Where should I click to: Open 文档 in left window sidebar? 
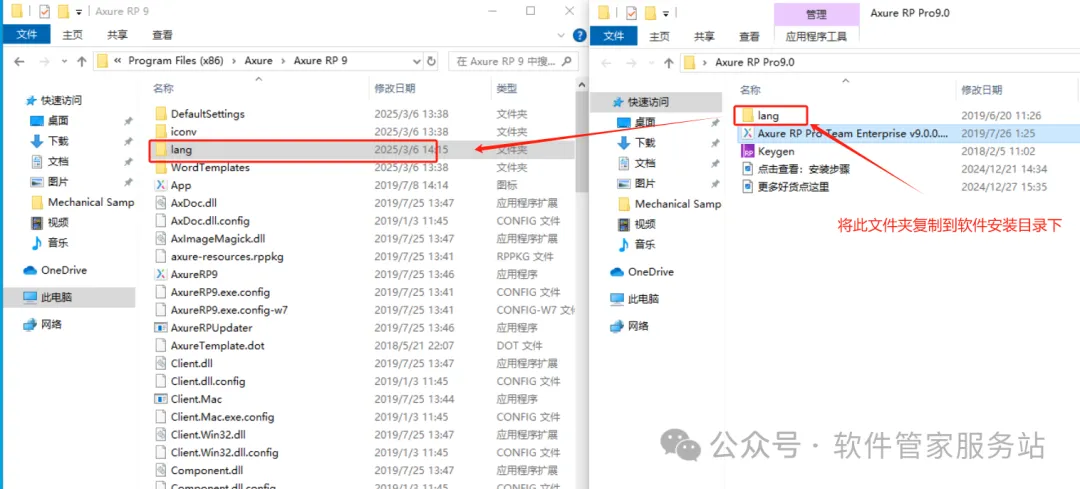point(59,162)
